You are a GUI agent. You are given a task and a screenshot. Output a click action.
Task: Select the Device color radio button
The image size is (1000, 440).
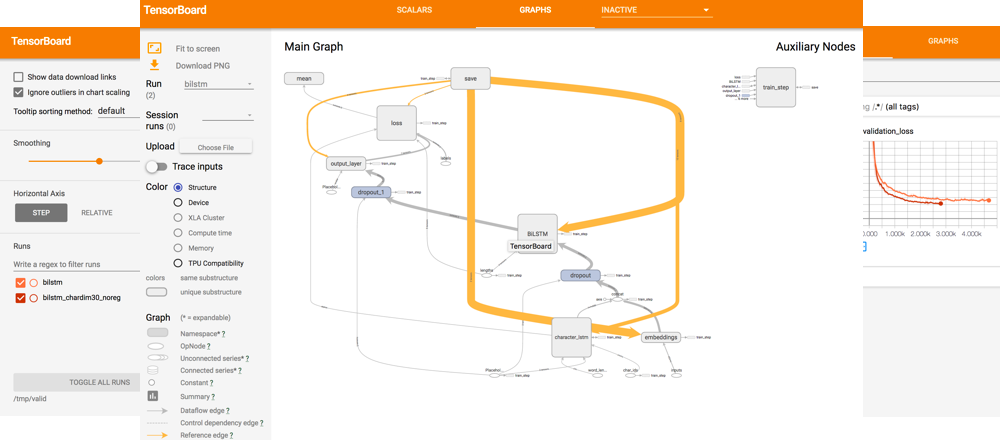[178, 203]
